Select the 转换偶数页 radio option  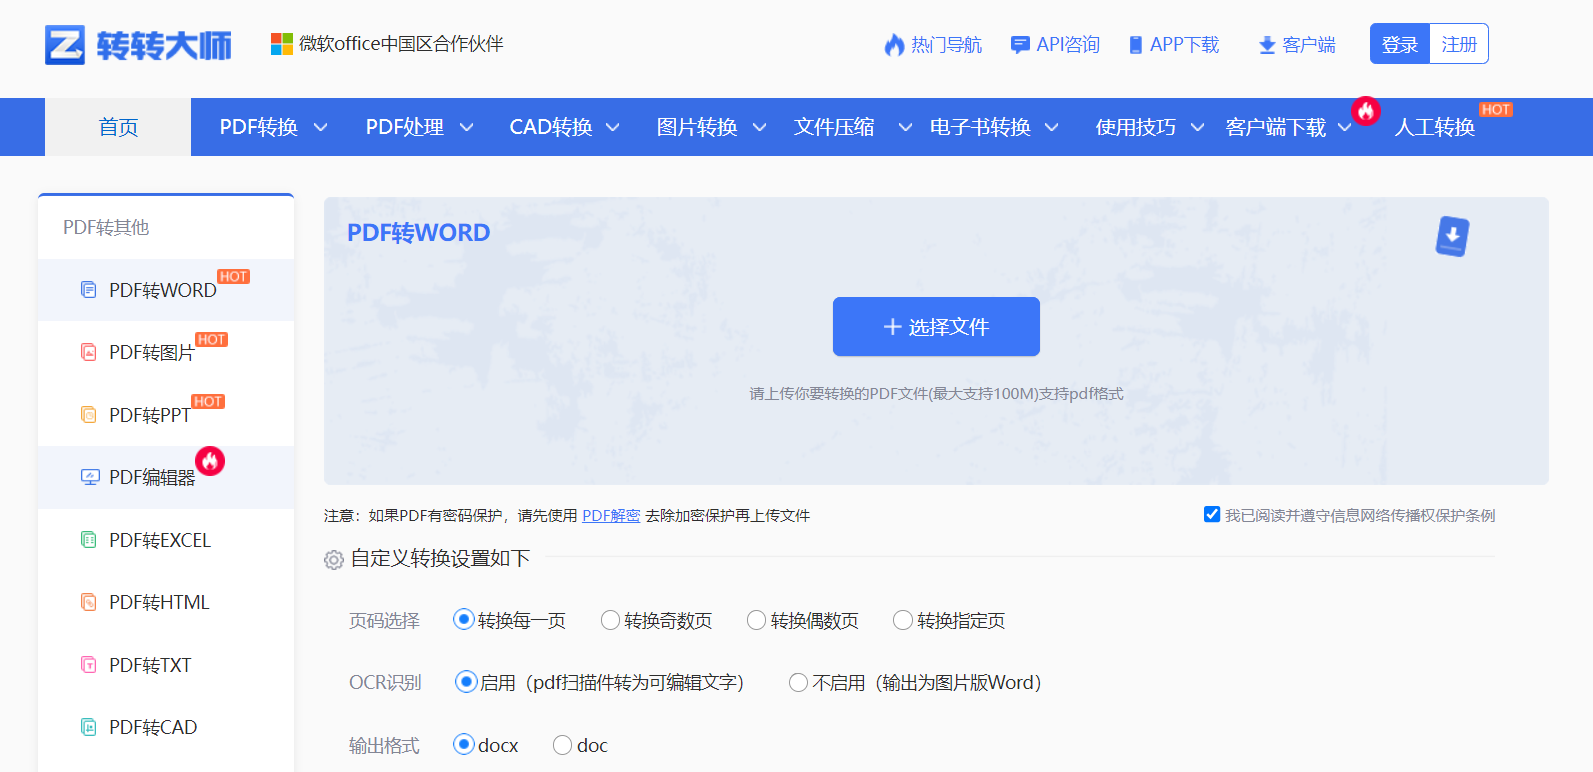[x=757, y=620]
